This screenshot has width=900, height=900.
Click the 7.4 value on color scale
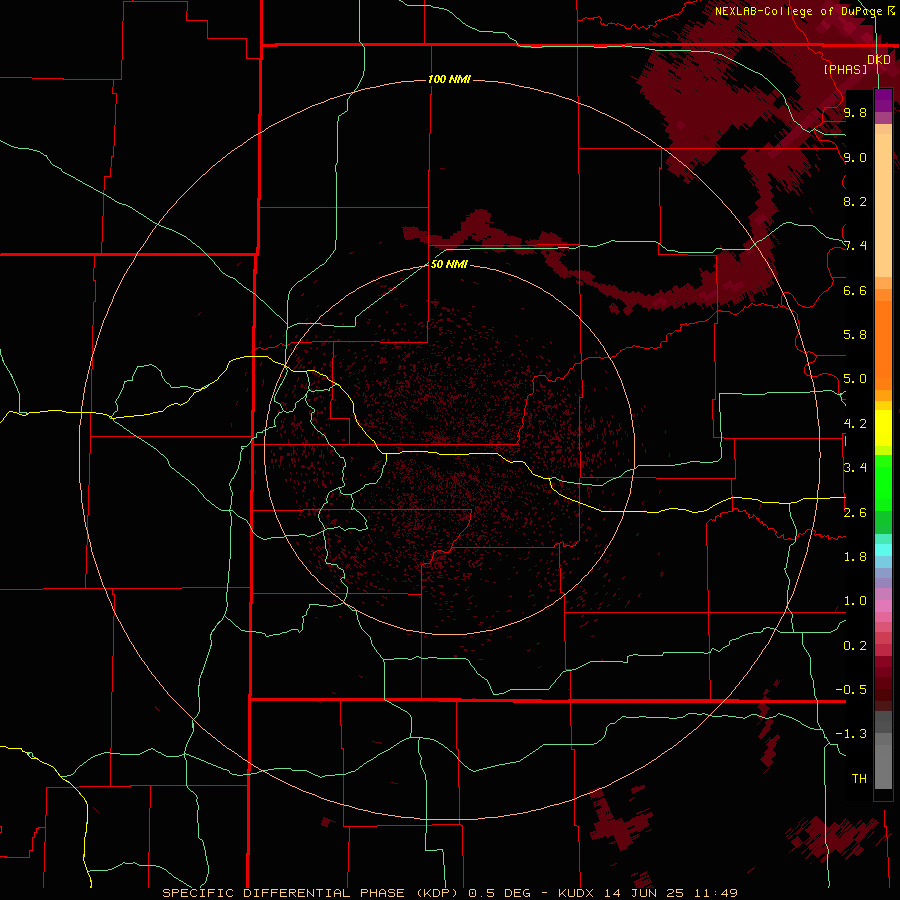point(855,246)
